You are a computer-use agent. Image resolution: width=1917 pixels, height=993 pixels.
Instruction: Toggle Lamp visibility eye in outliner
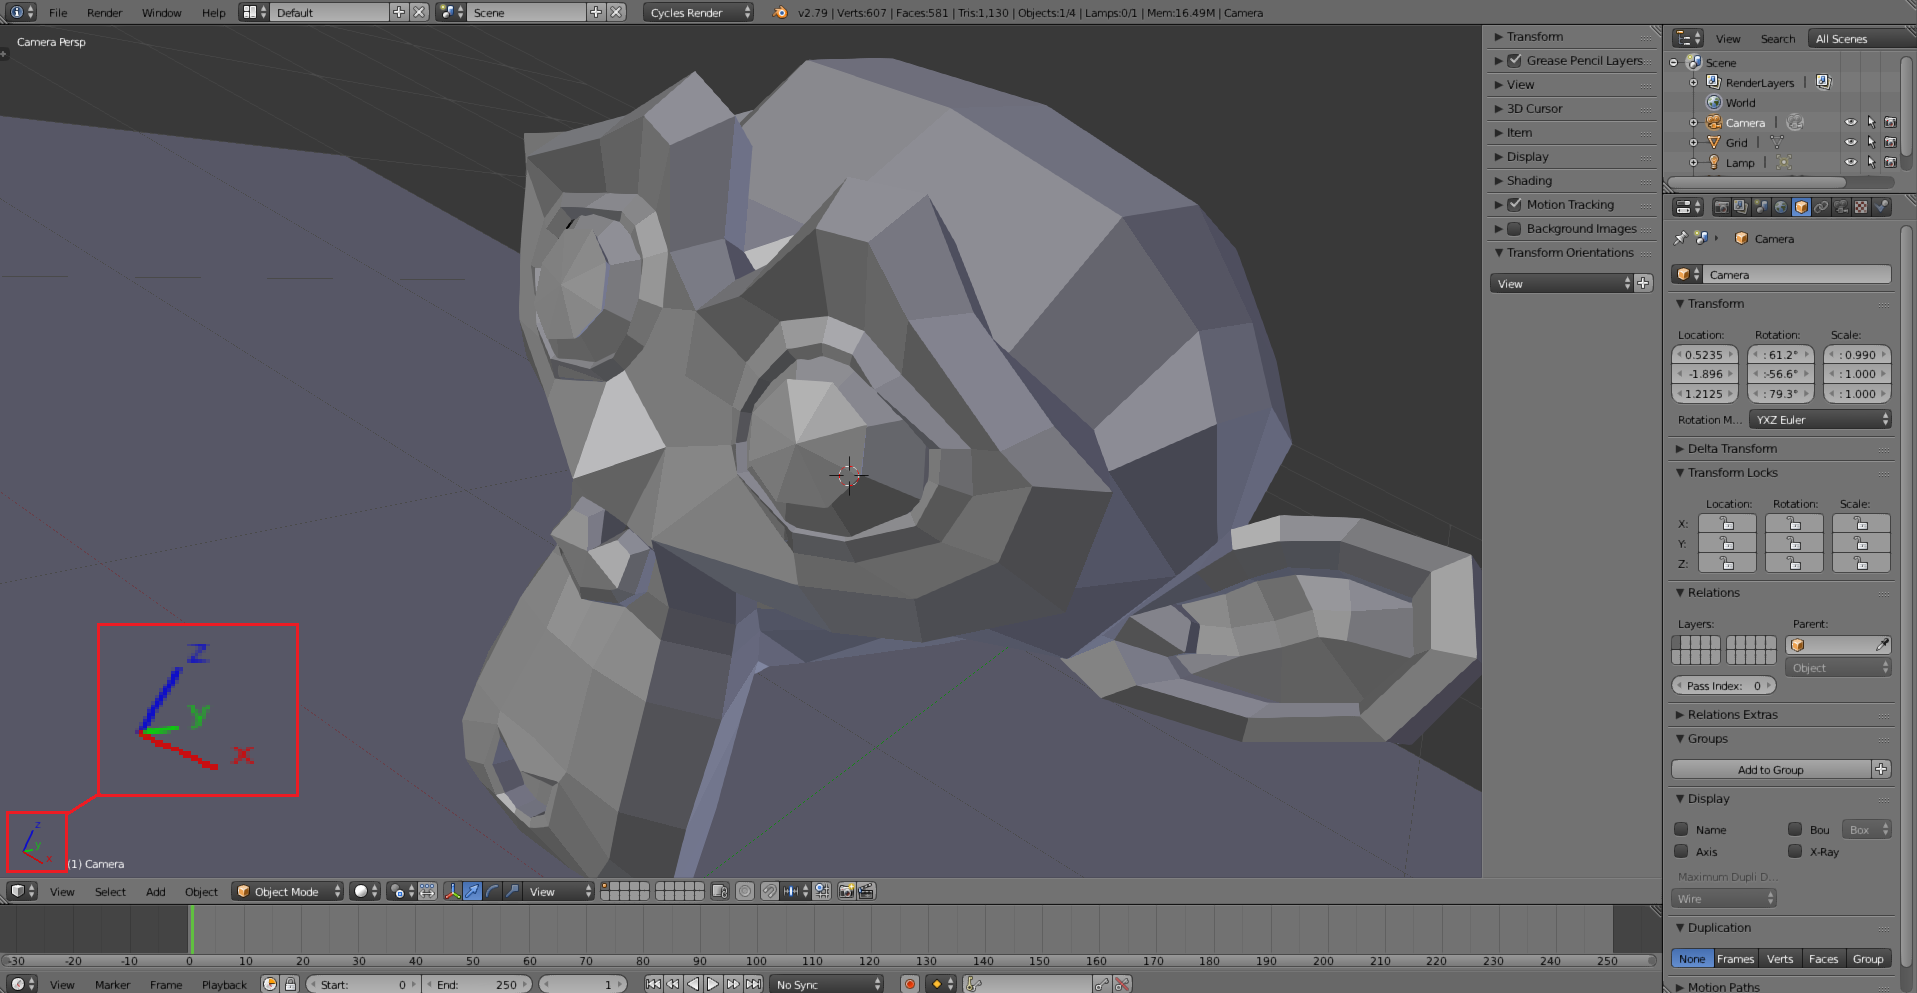pos(1851,162)
